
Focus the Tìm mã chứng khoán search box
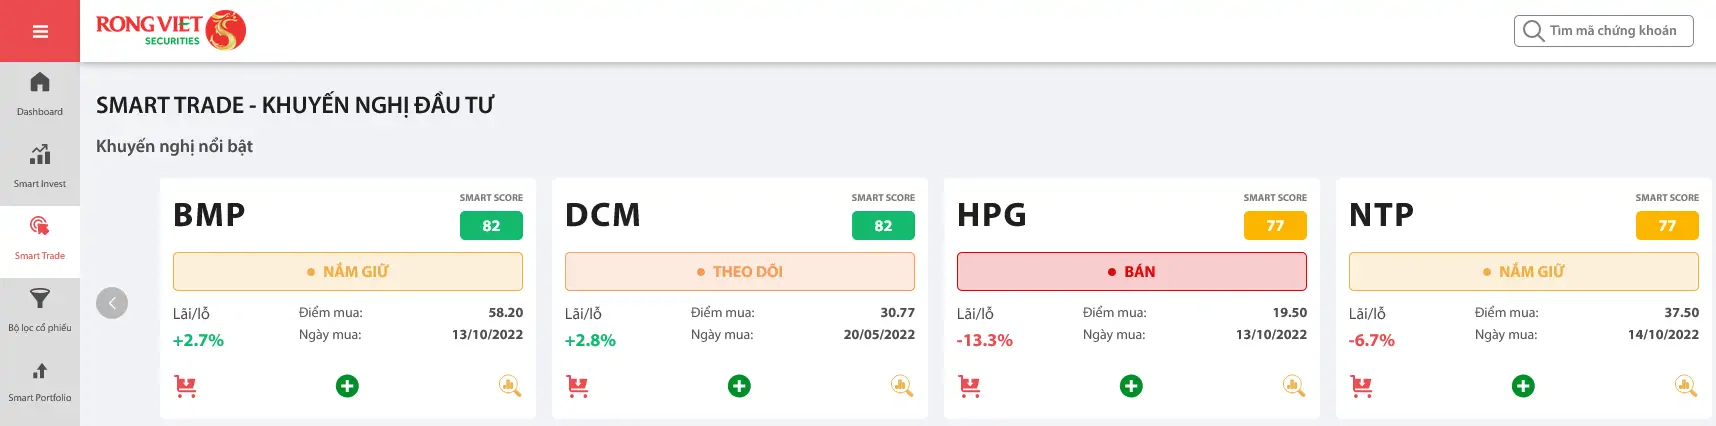coord(1603,31)
